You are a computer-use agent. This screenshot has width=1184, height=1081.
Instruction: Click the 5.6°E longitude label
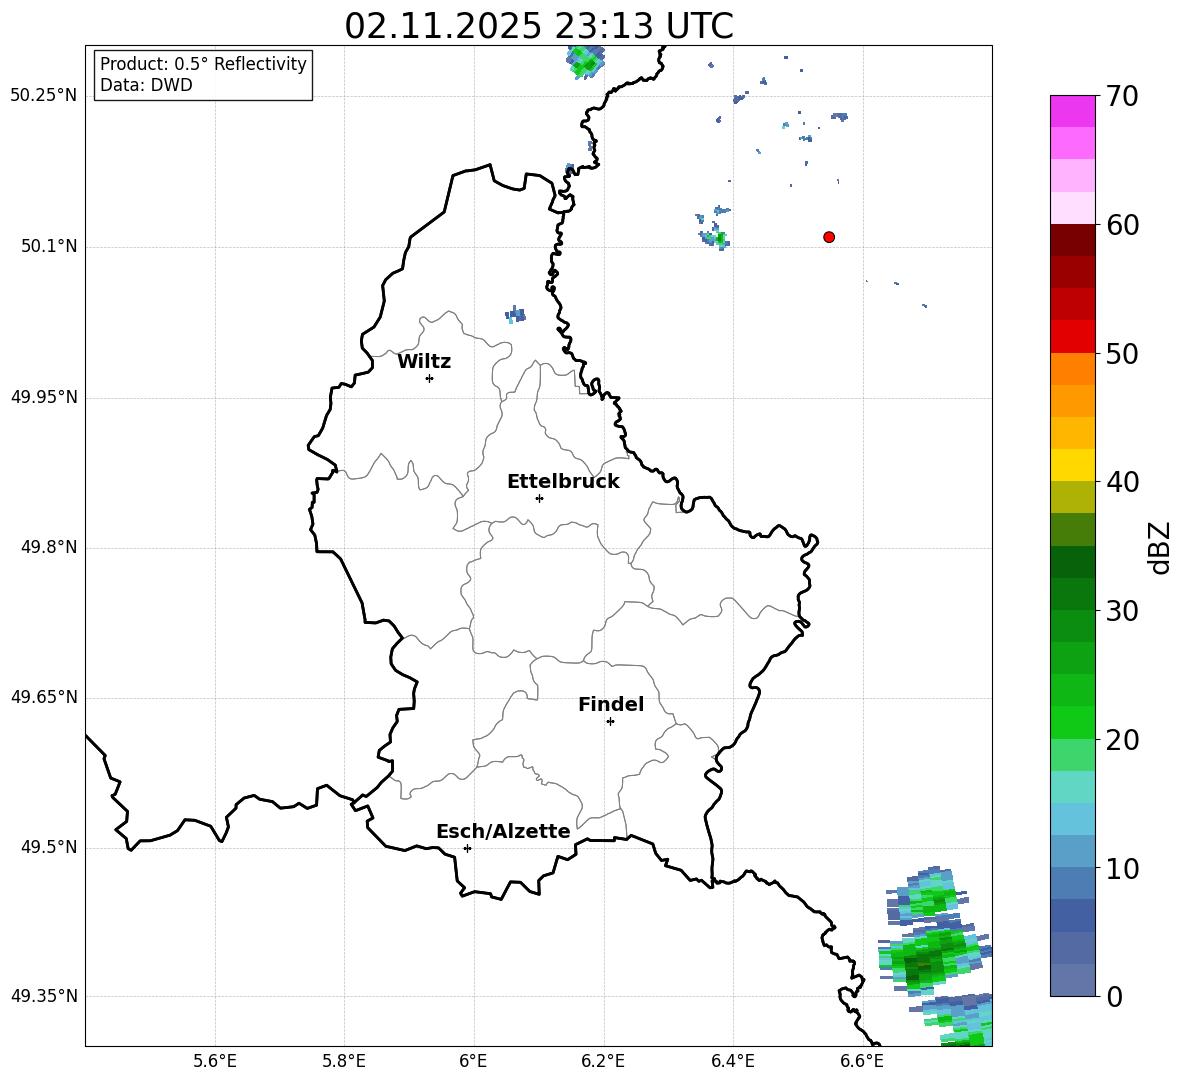215,1061
